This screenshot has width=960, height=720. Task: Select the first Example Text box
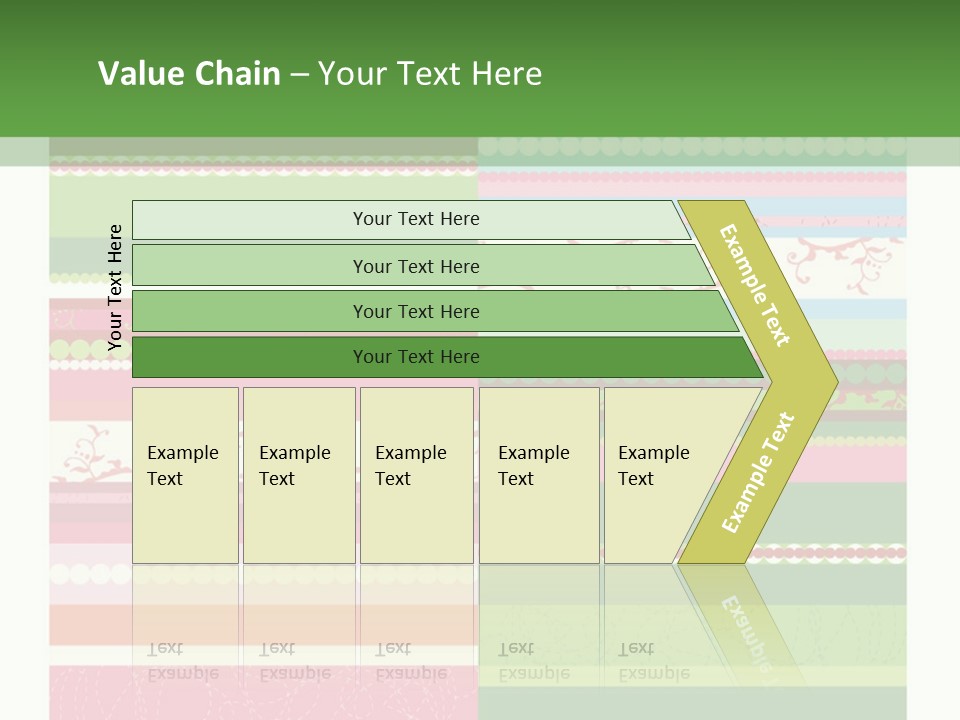coord(185,475)
